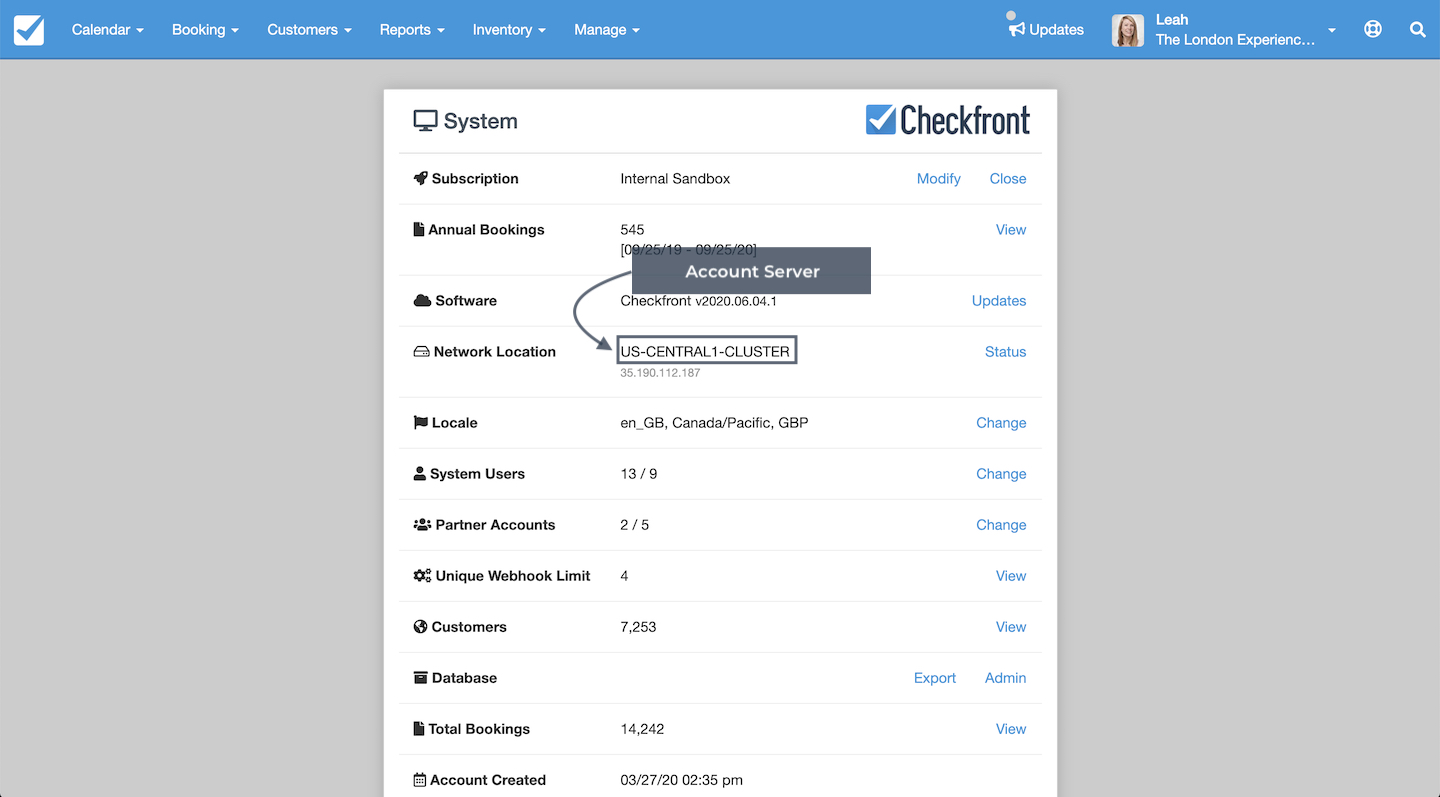Click View for Total Bookings
The height and width of the screenshot is (797, 1440).
tap(1011, 728)
